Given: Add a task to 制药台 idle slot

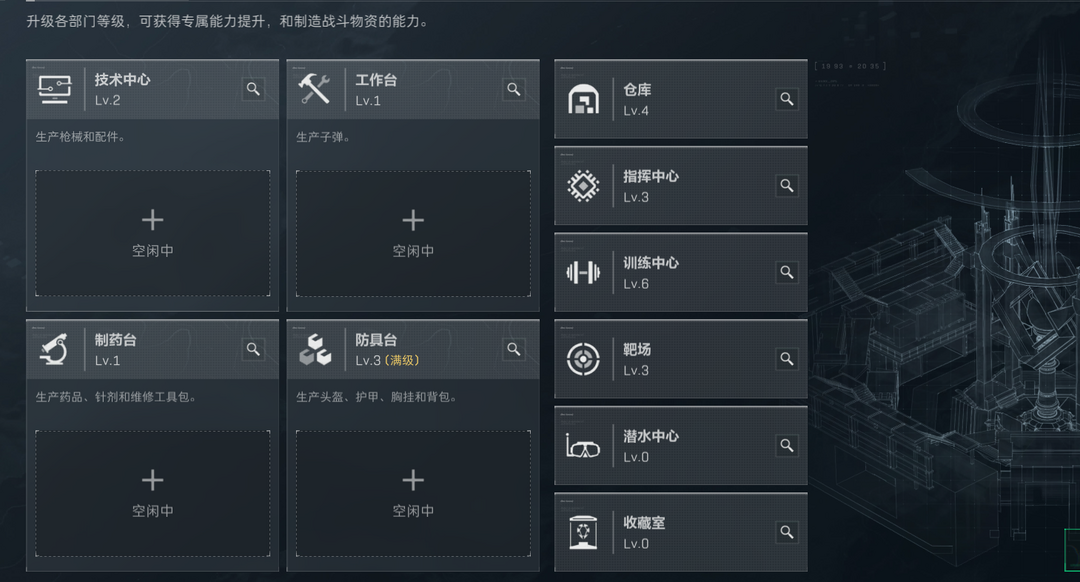Looking at the screenshot, I should pyautogui.click(x=153, y=493).
